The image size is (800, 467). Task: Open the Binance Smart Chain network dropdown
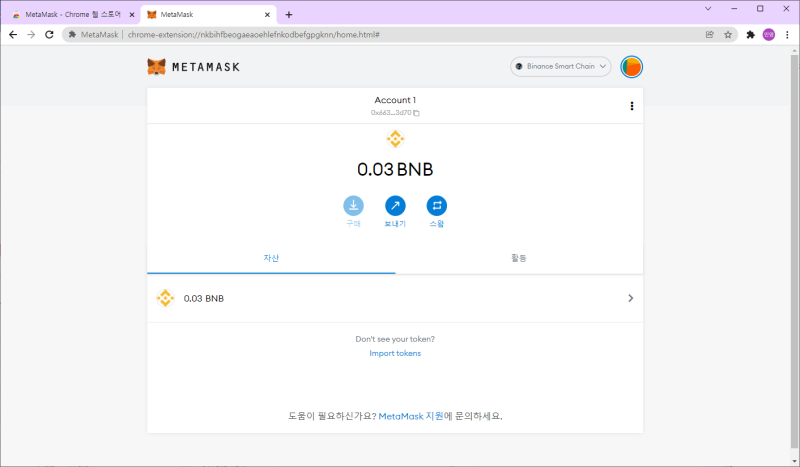560,66
